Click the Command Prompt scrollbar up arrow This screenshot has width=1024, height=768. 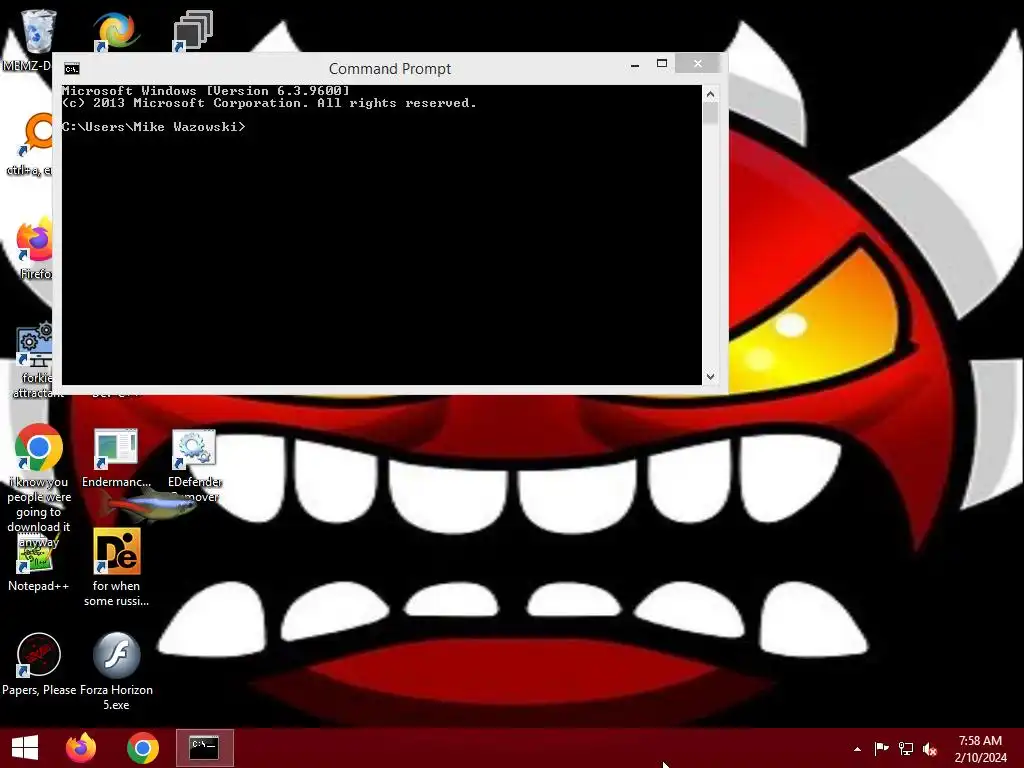point(711,94)
